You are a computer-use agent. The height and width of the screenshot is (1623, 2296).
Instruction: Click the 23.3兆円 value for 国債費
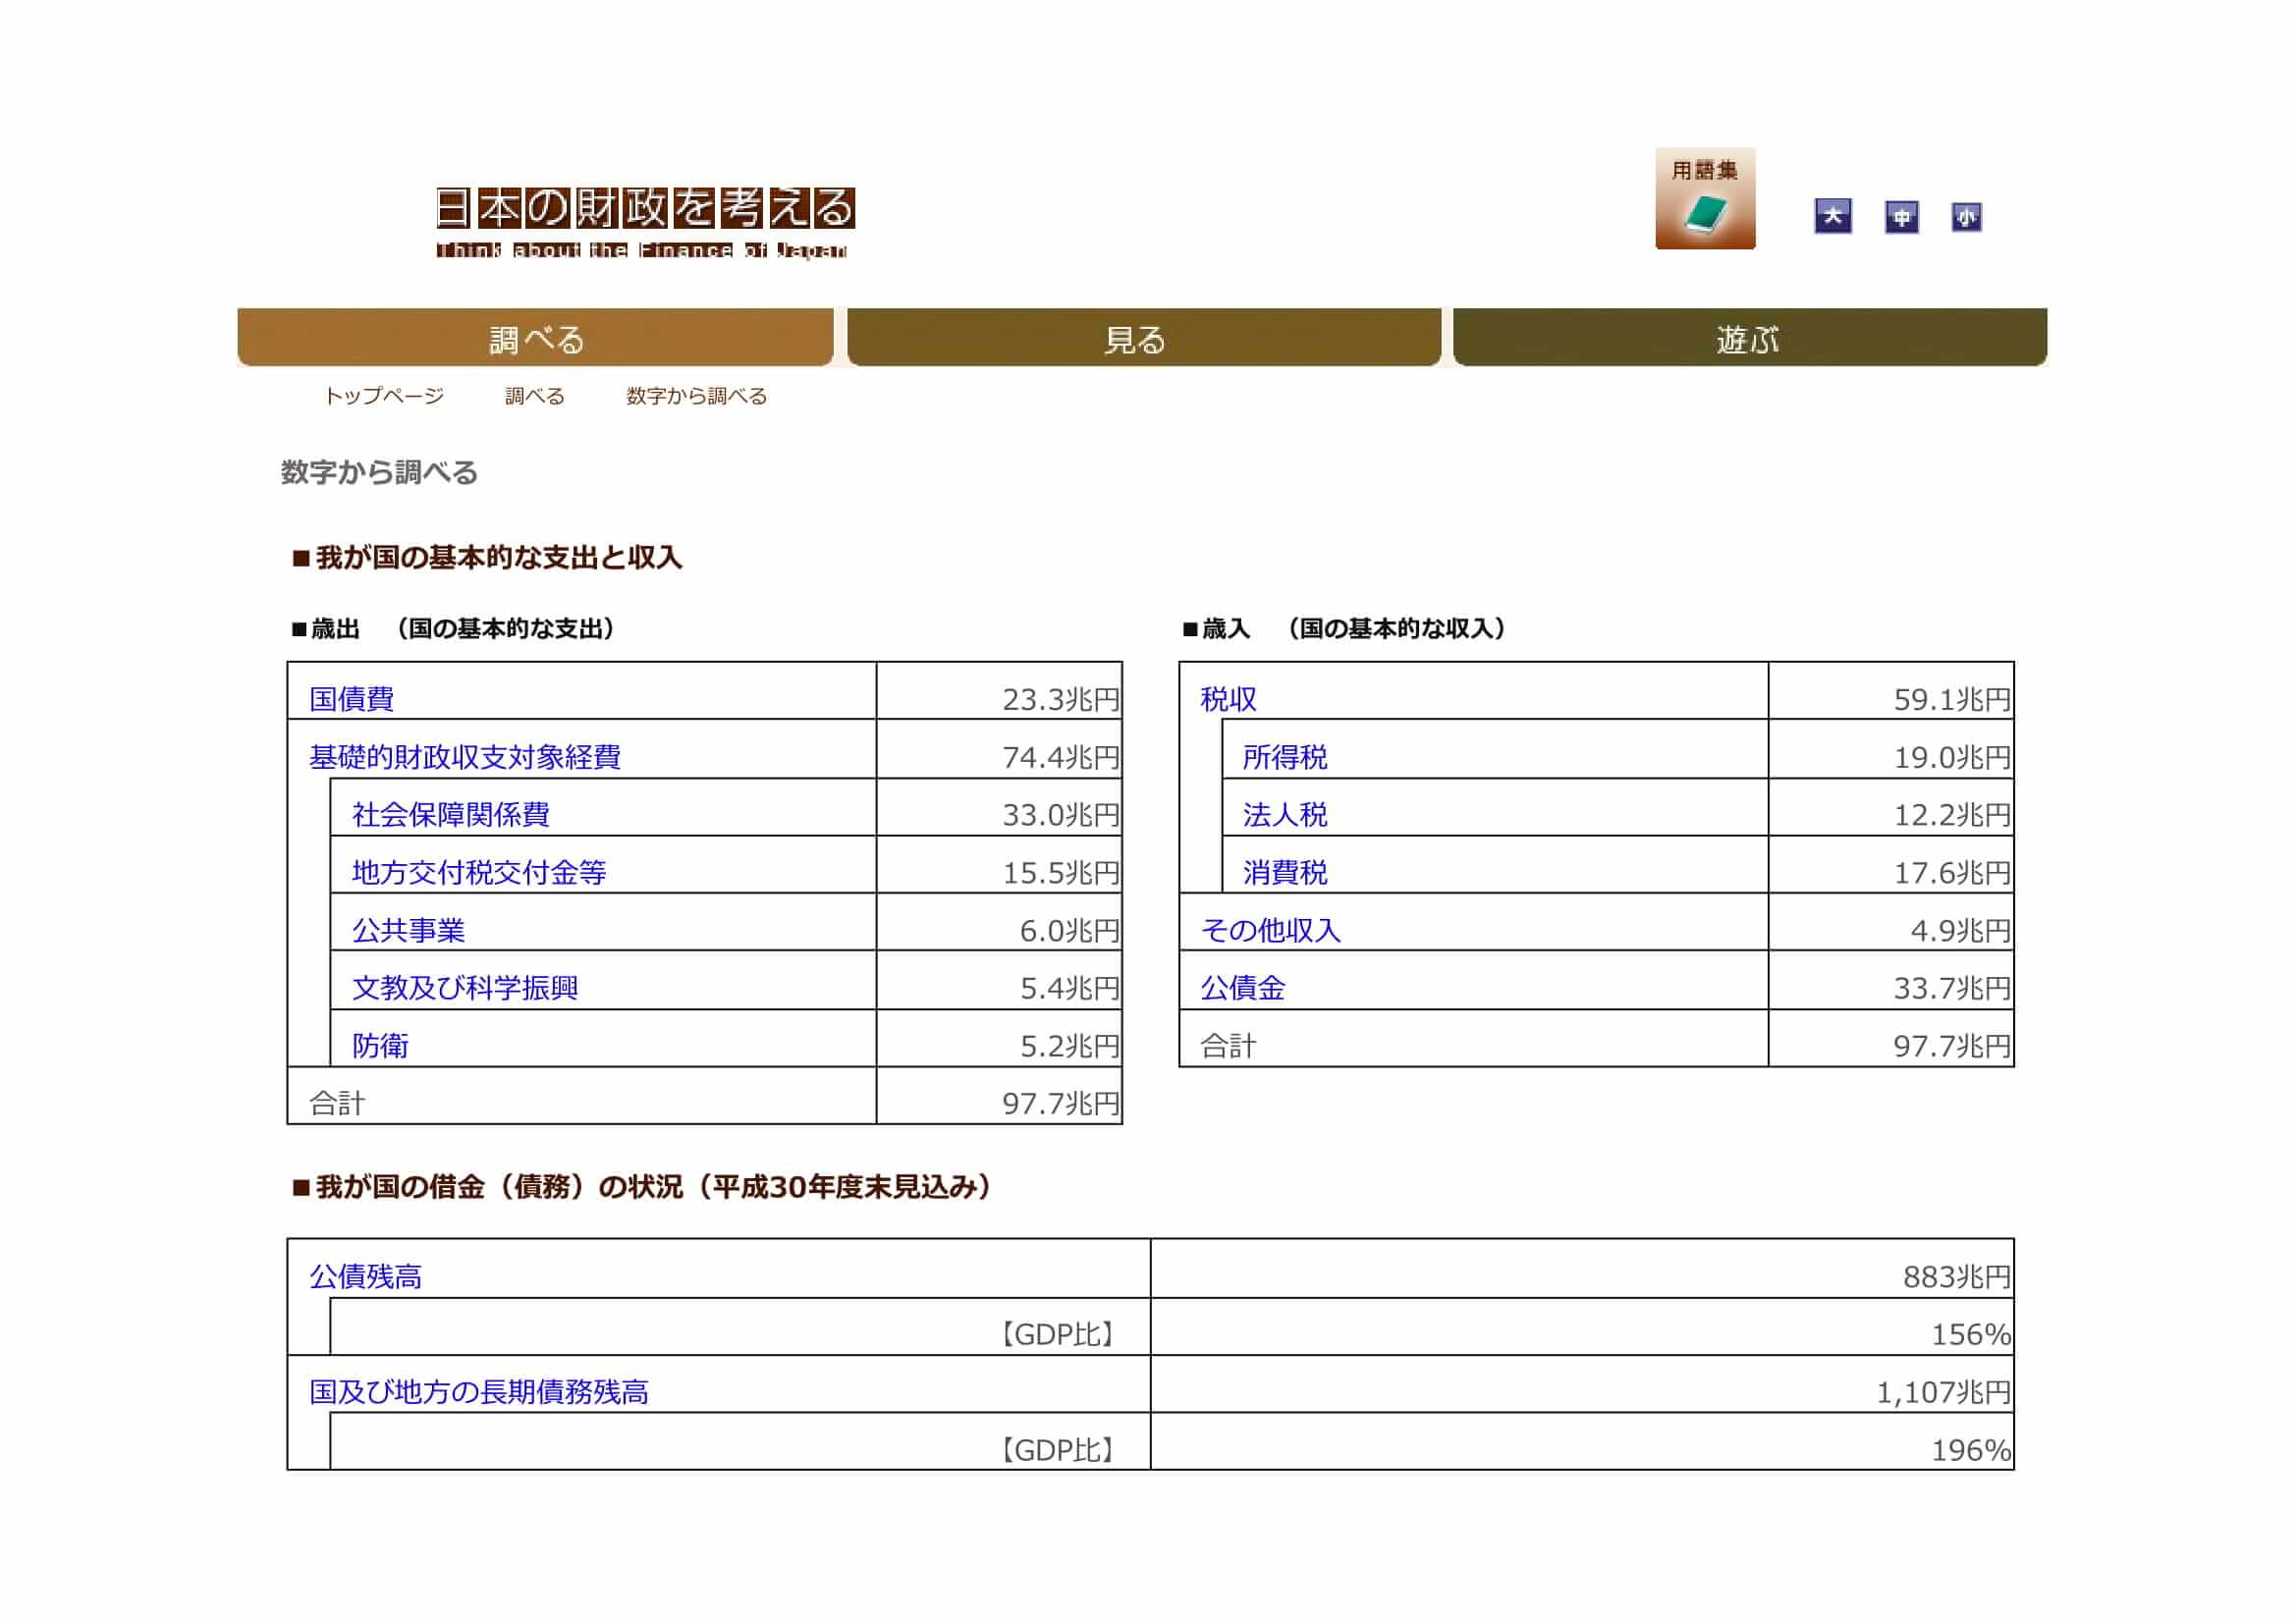tap(1061, 700)
